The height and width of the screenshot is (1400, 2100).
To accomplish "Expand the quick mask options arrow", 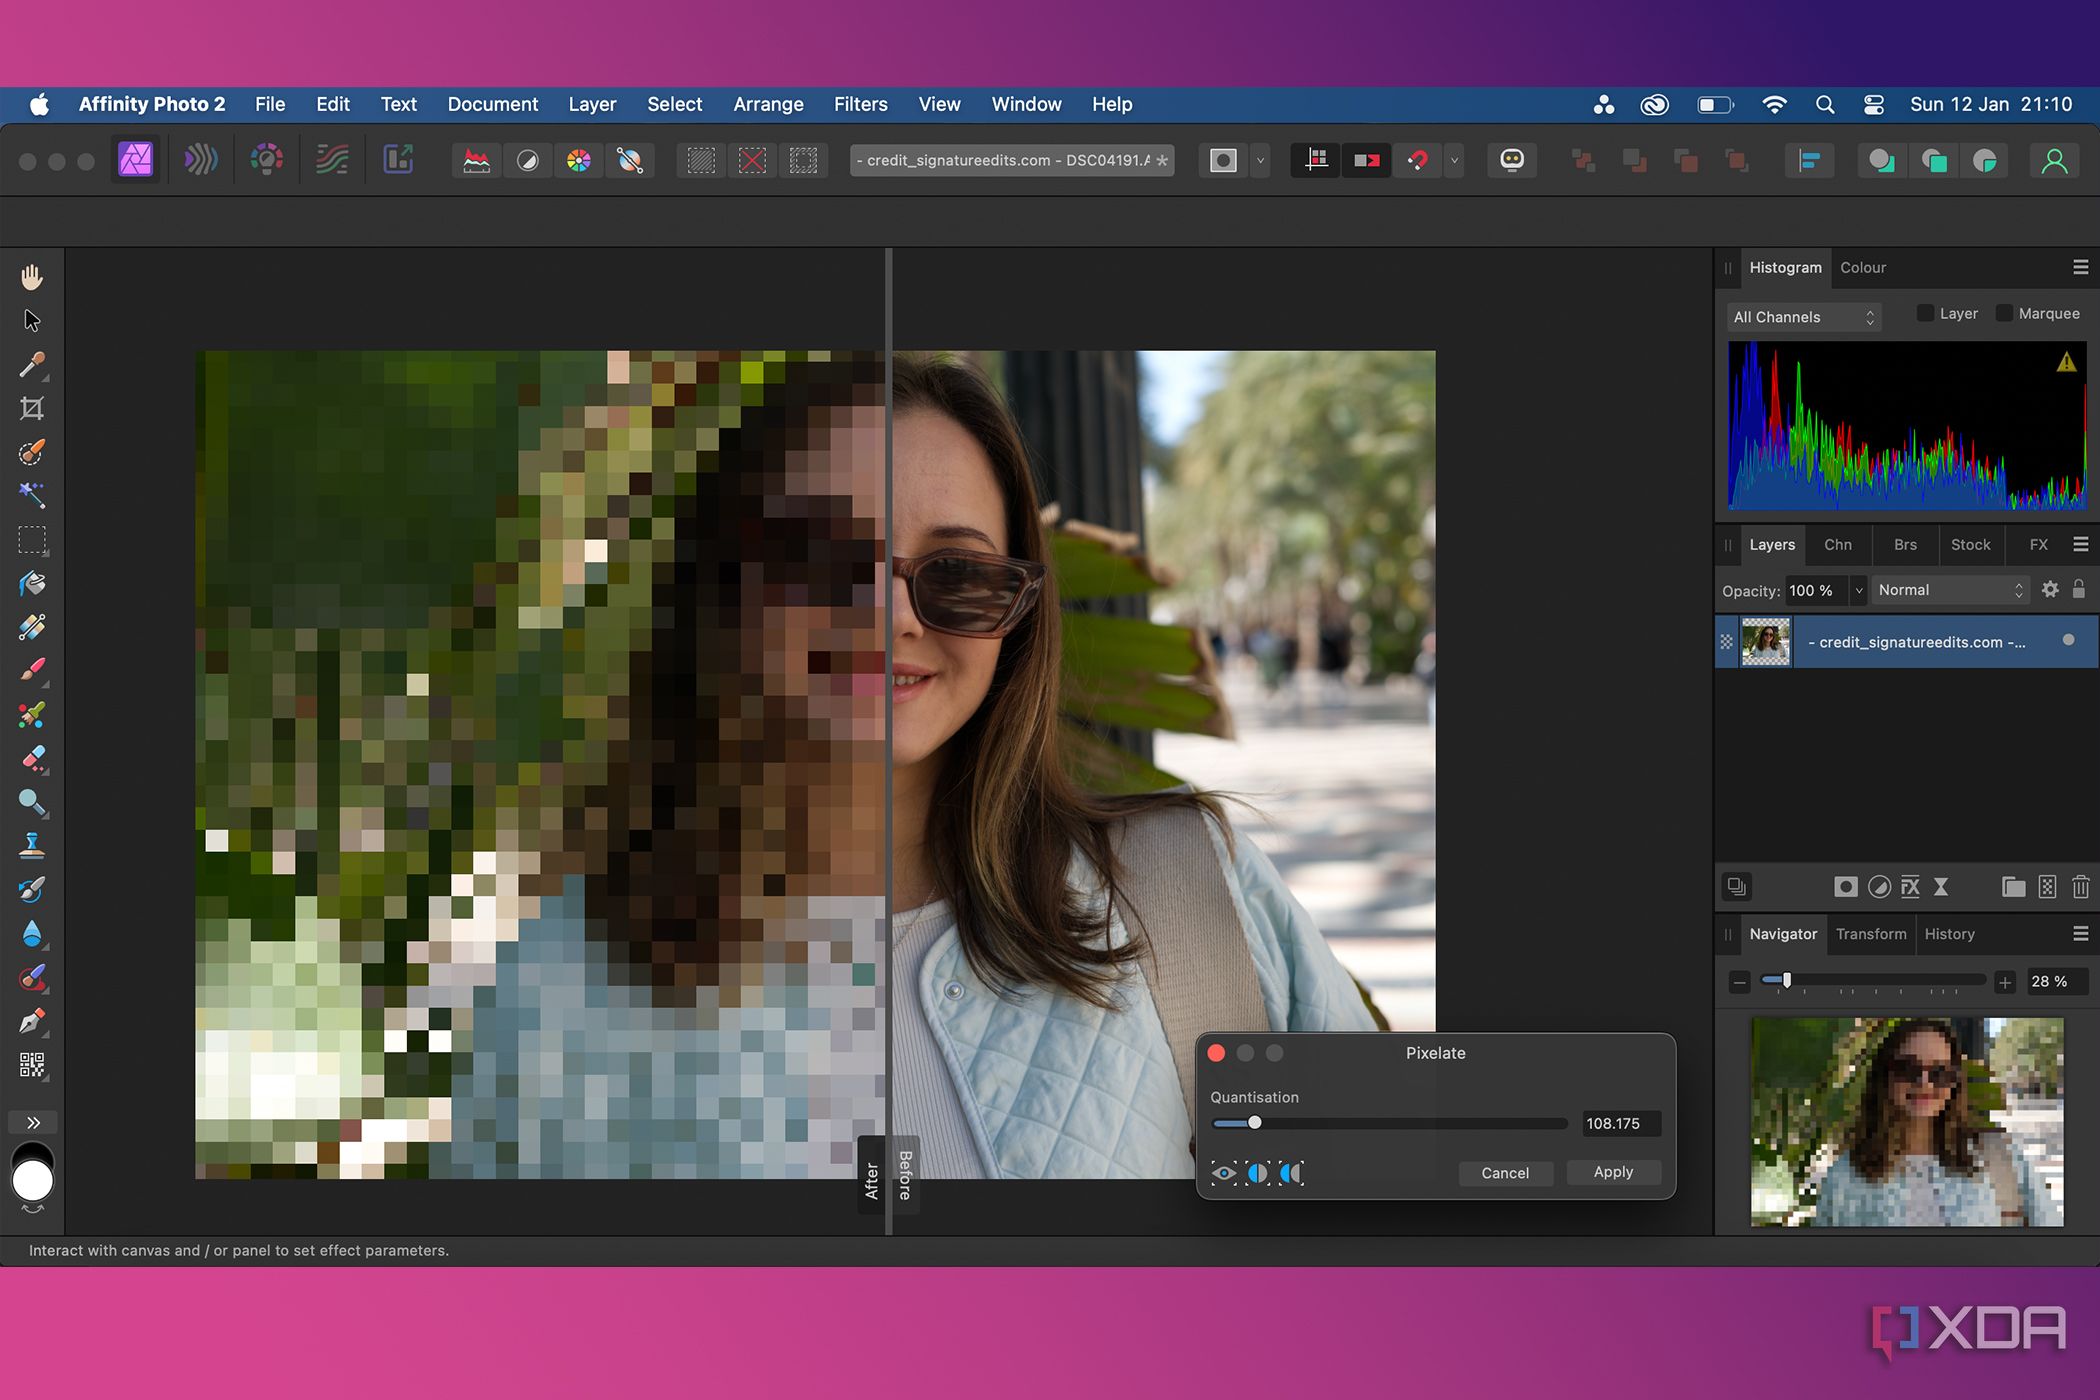I will click(1260, 160).
